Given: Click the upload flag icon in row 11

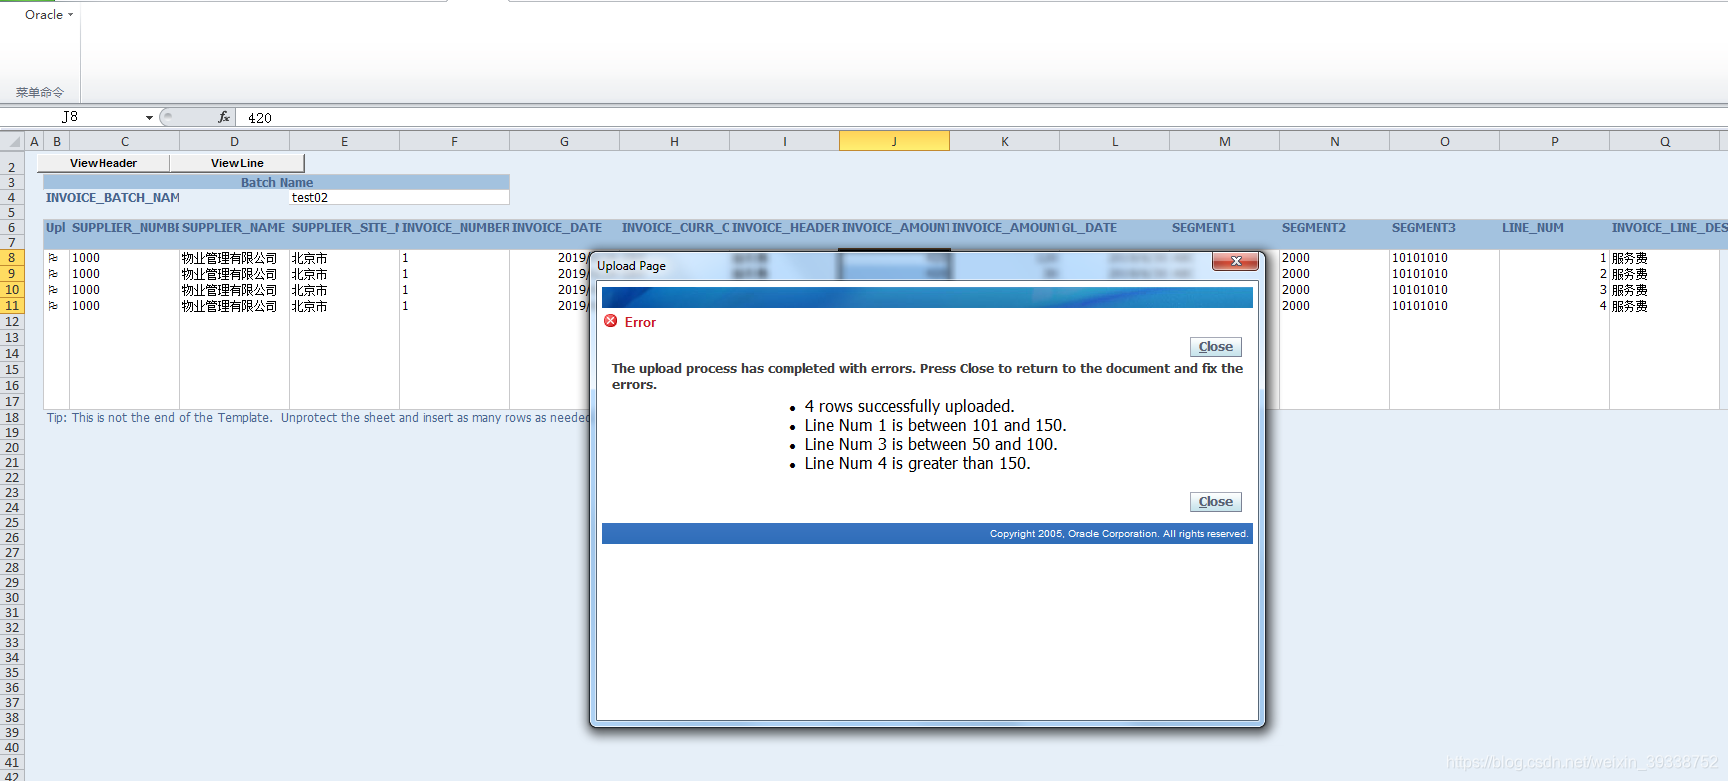Looking at the screenshot, I should click(54, 306).
